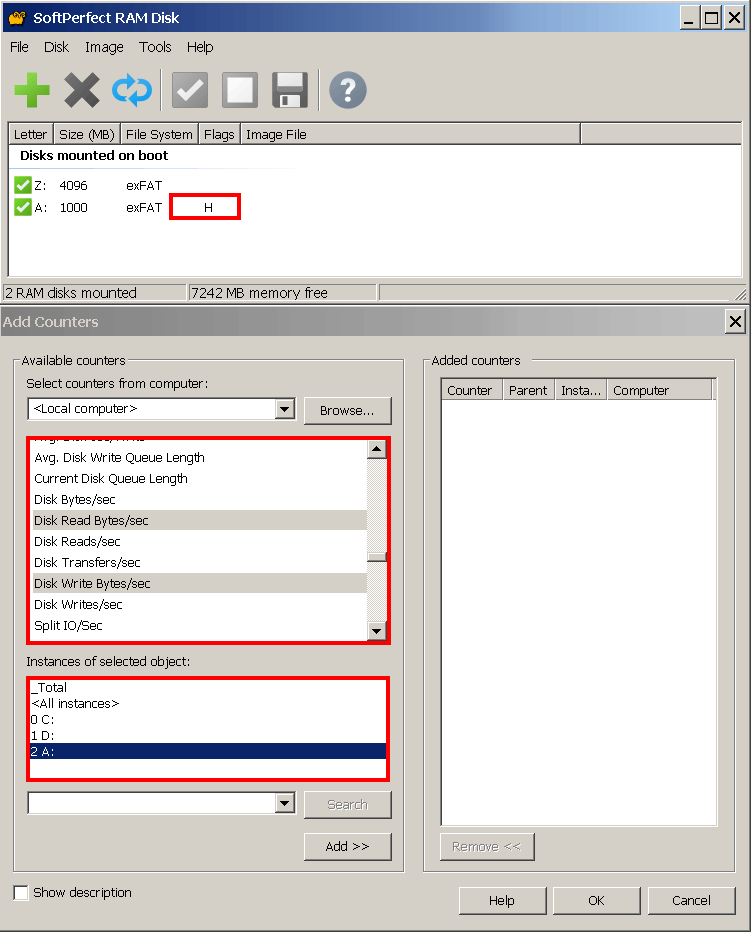Click the File System column header

click(x=159, y=134)
